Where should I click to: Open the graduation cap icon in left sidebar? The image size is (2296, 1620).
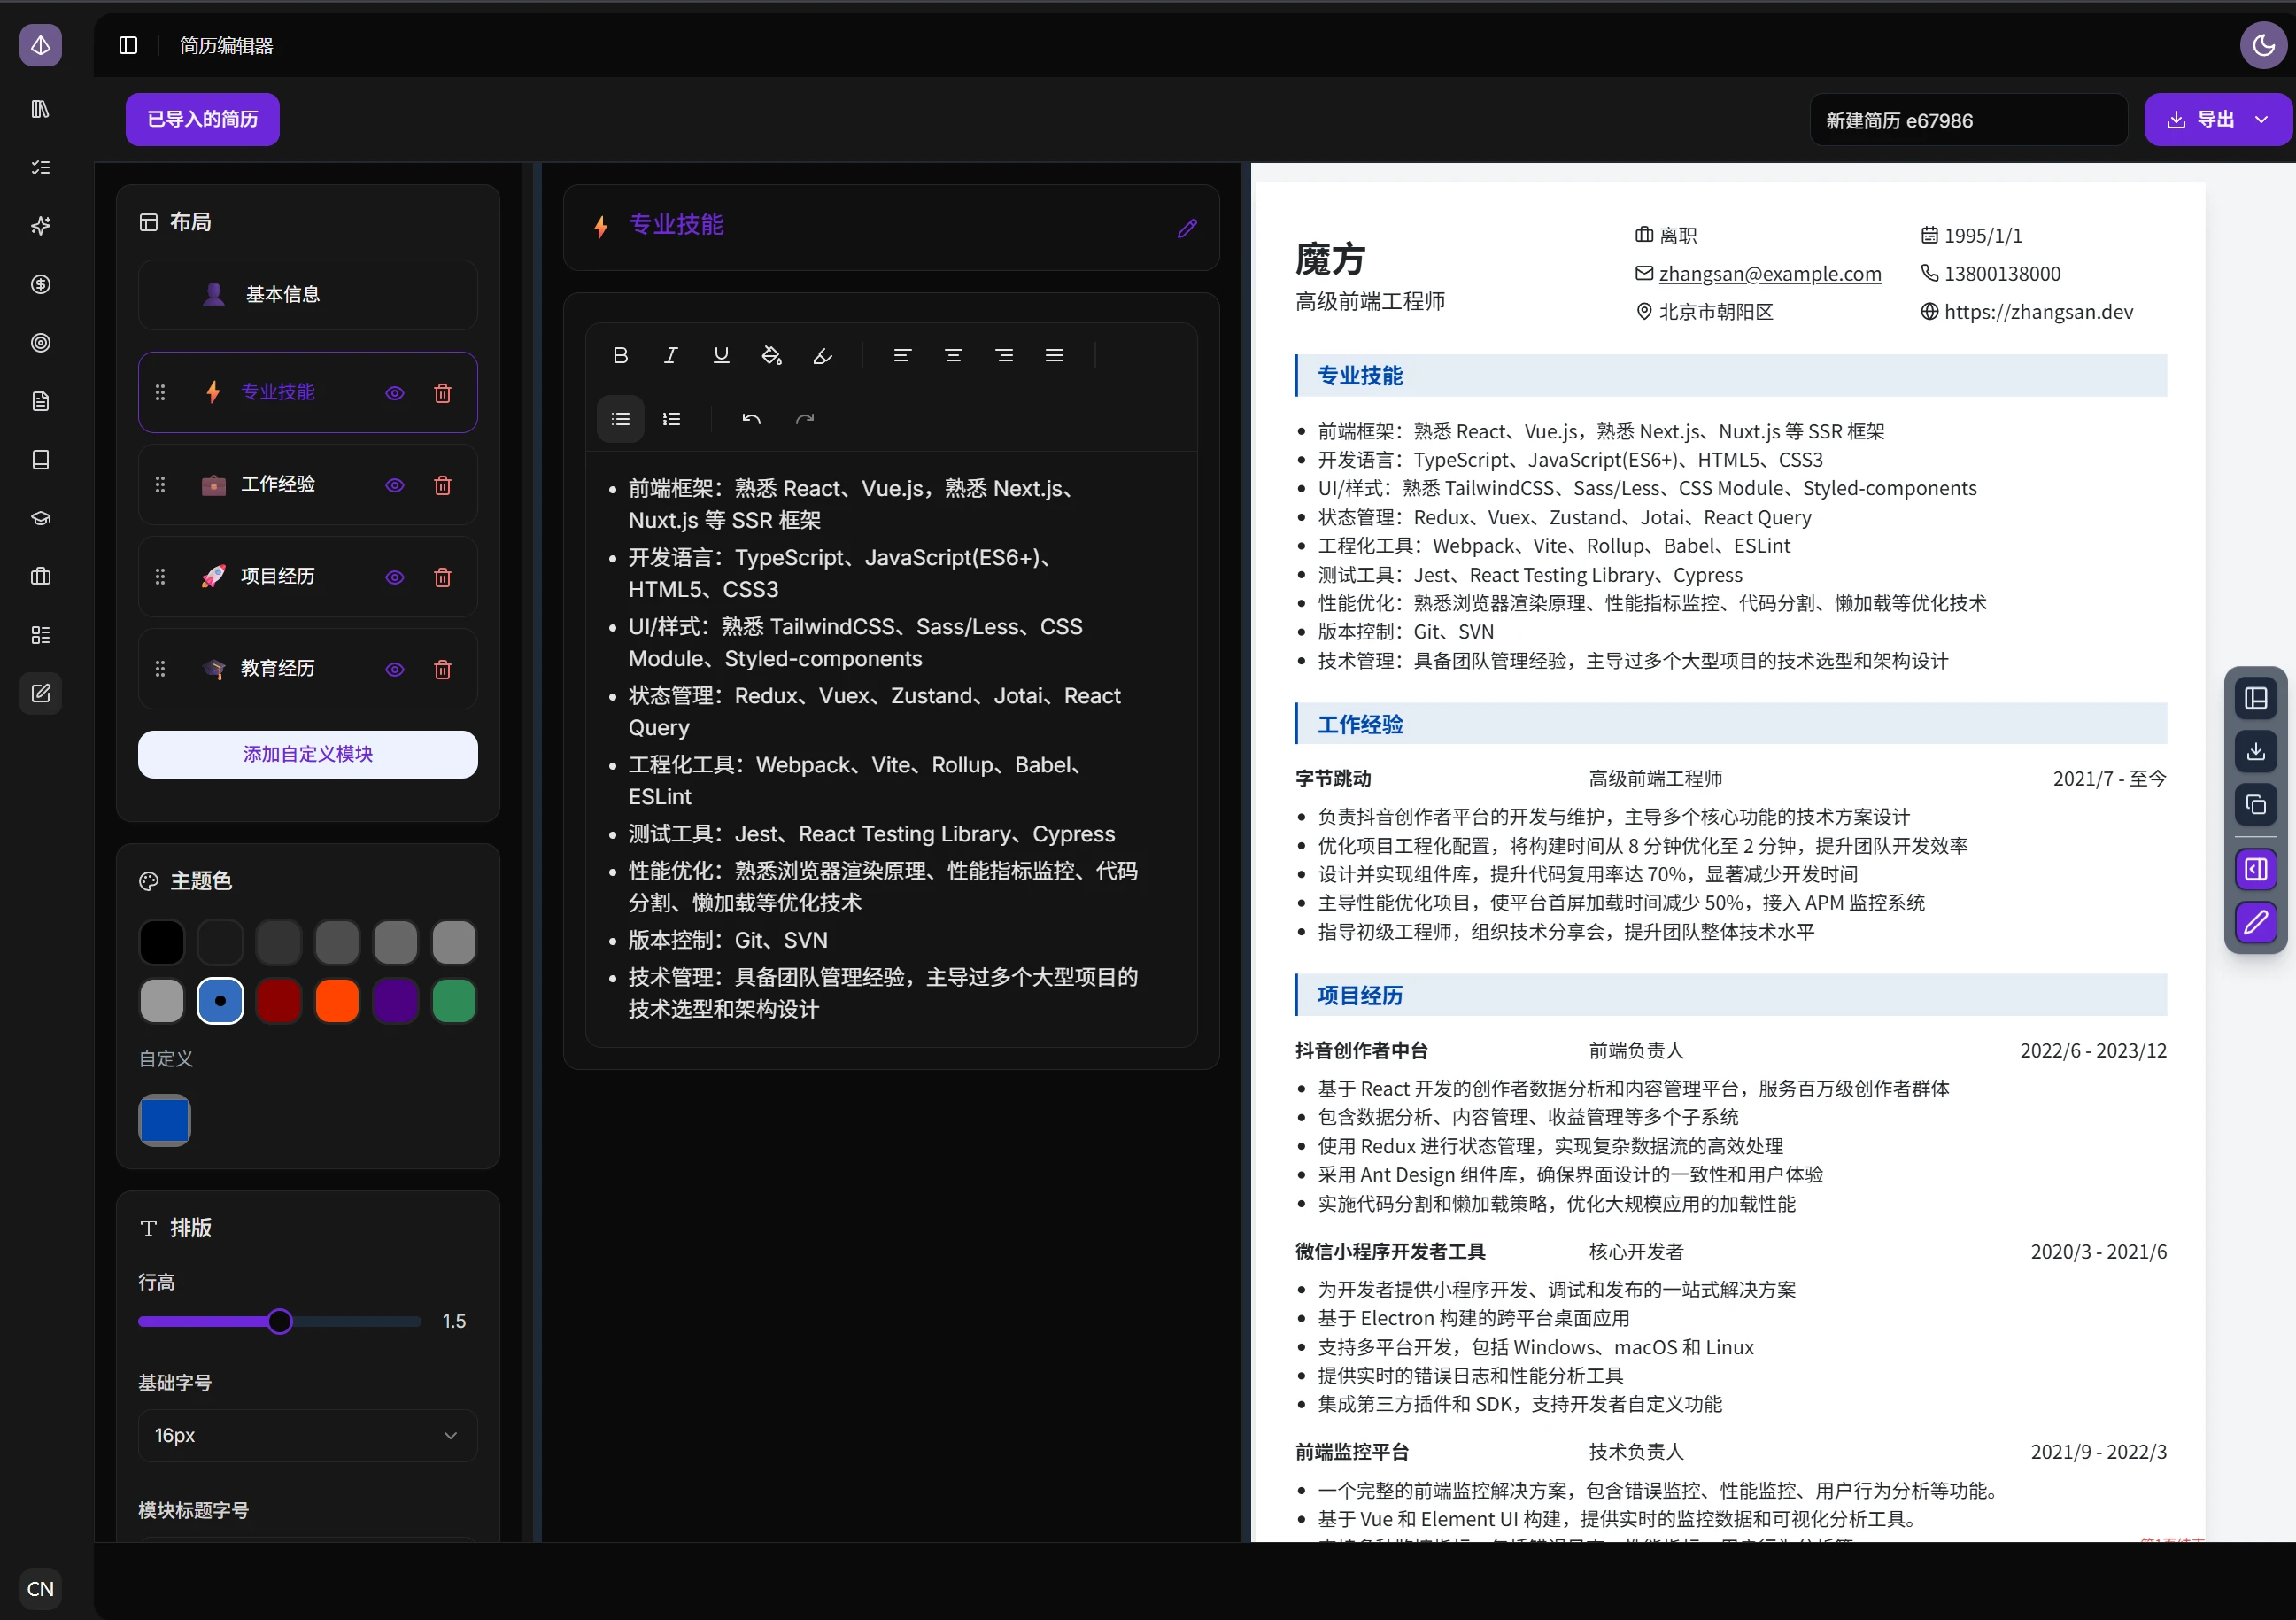[x=41, y=518]
